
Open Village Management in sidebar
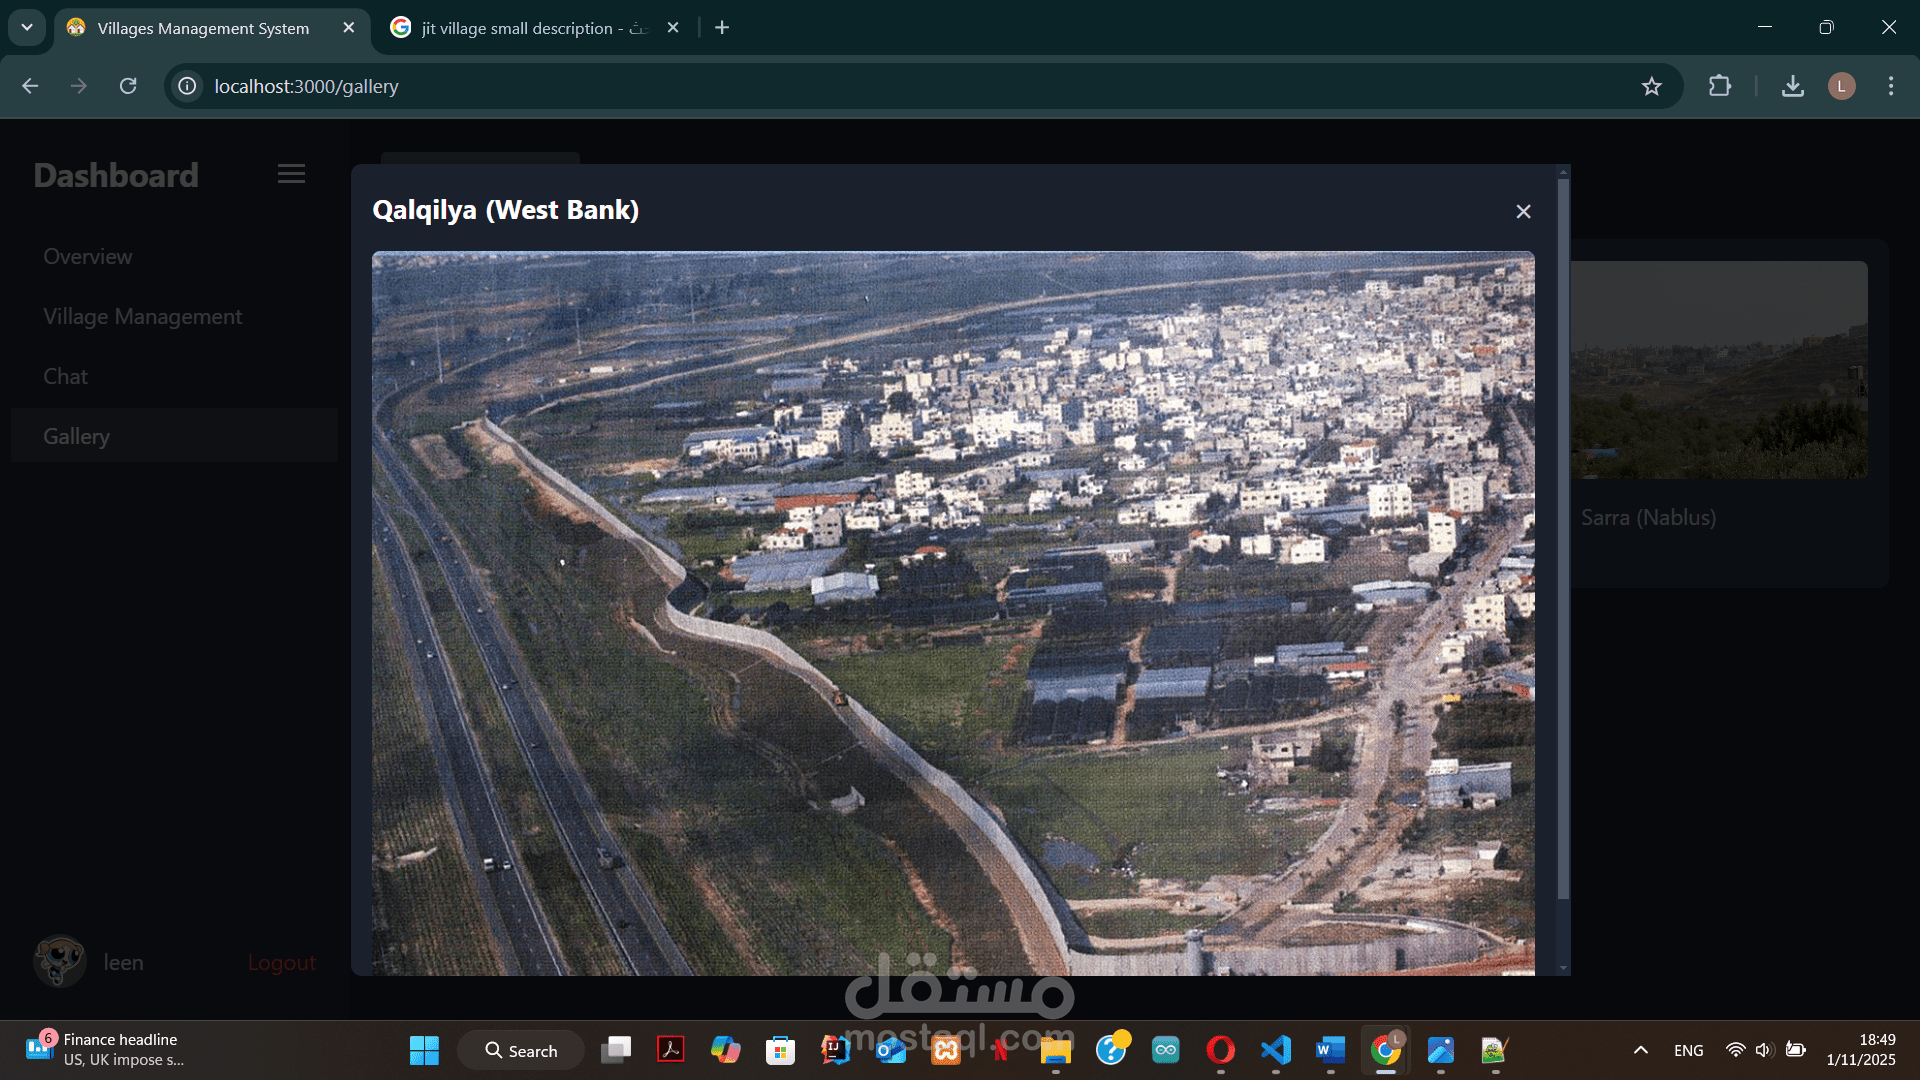pos(142,316)
